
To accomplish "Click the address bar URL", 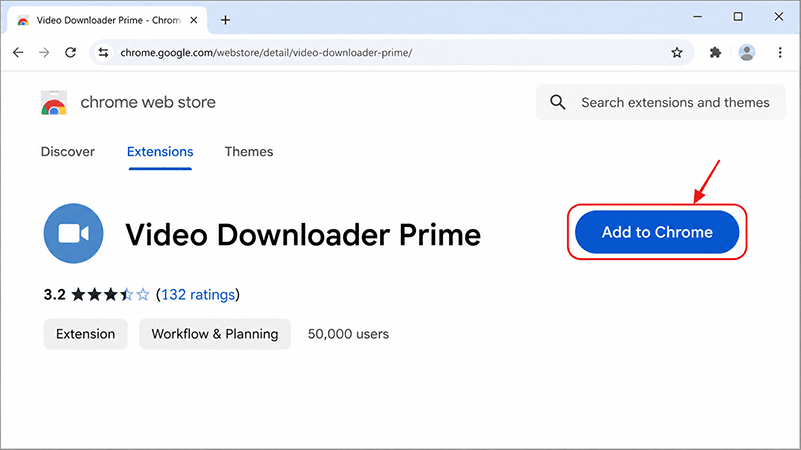I will (266, 53).
